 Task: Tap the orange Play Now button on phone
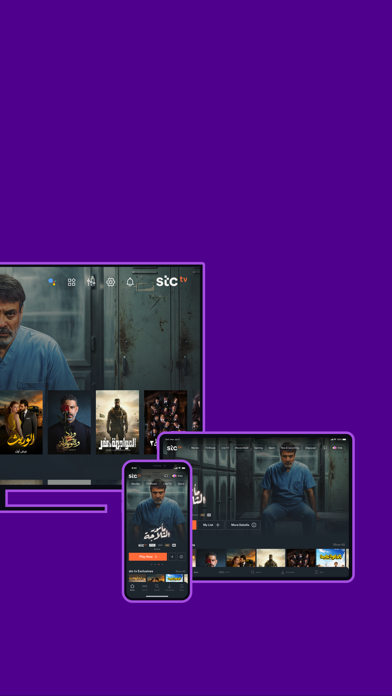pos(148,557)
